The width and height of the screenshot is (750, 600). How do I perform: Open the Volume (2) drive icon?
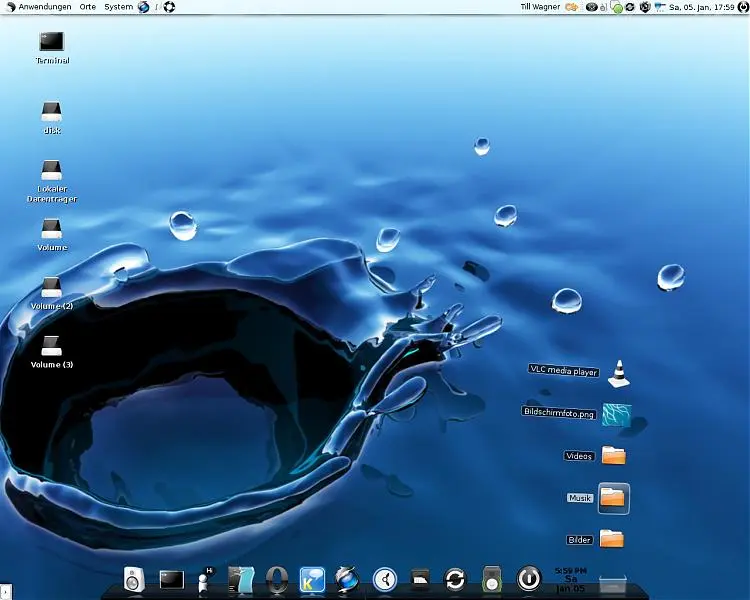pyautogui.click(x=51, y=288)
